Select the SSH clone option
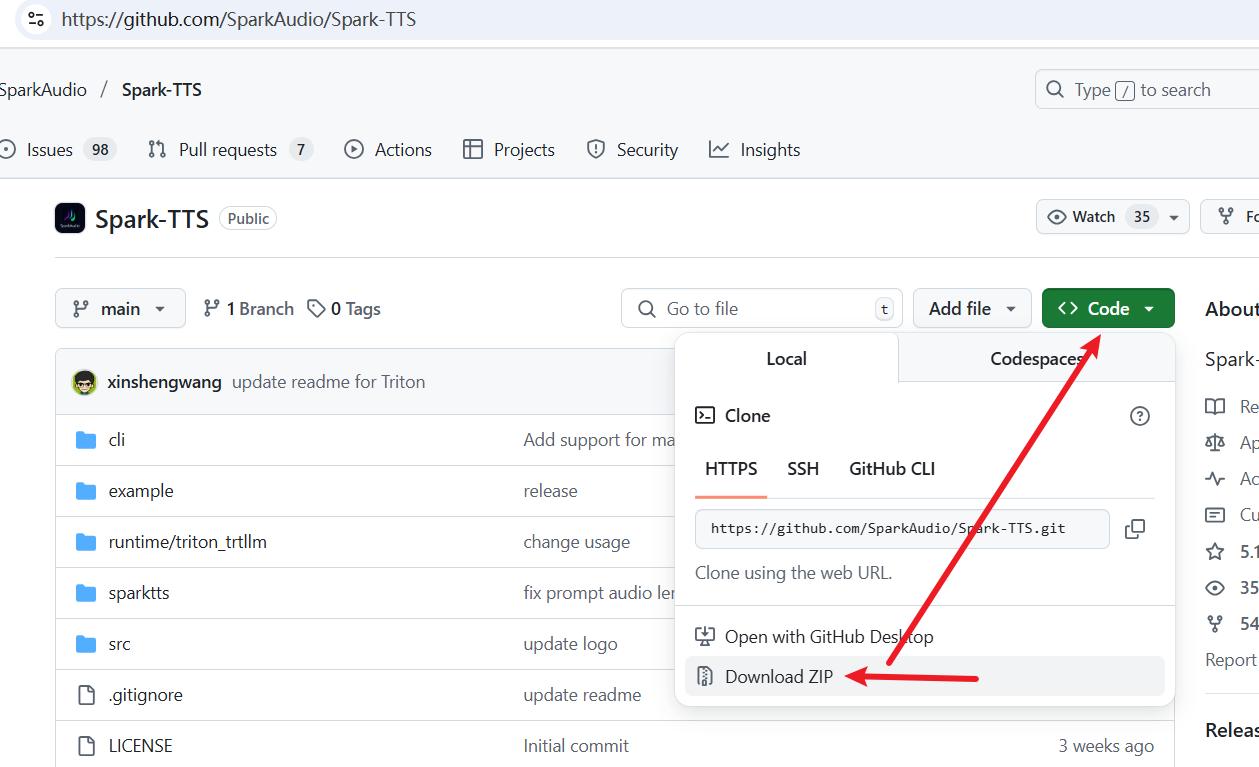Image resolution: width=1259 pixels, height=767 pixels. 803,469
